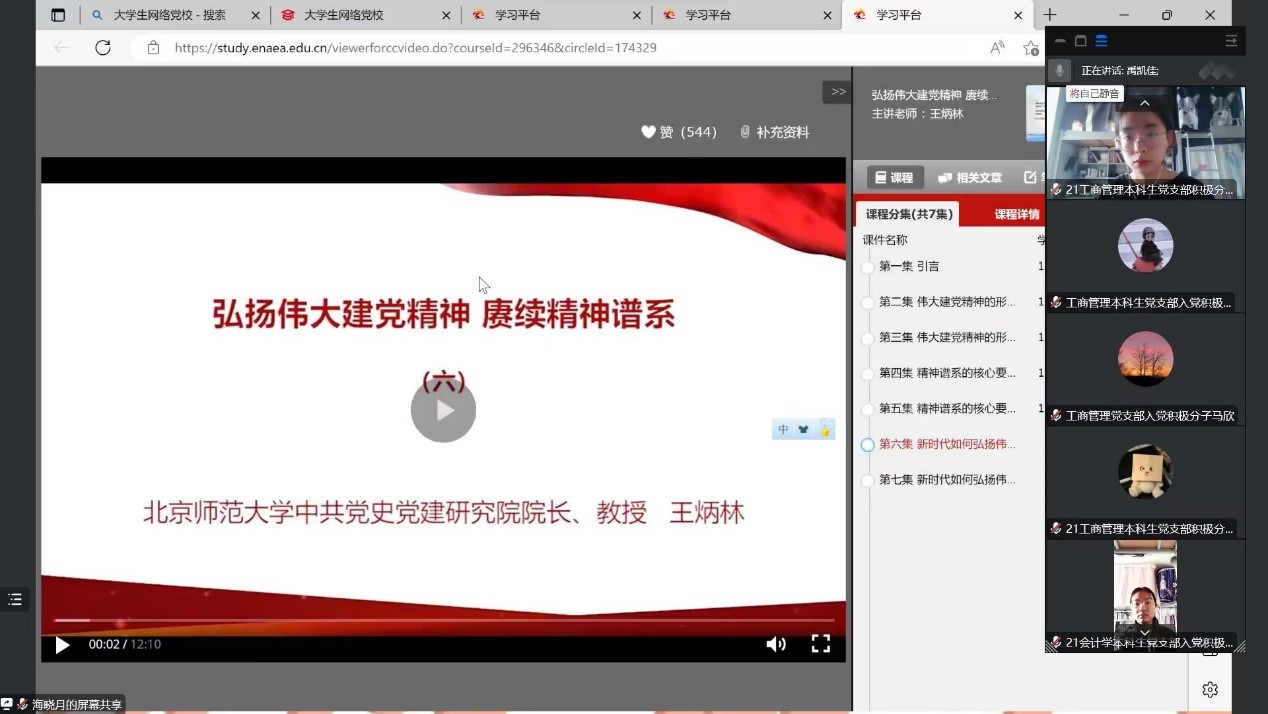Image resolution: width=1268 pixels, height=714 pixels.
Task: Select radio for 第四集 精神谱系的核心要
Action: click(868, 374)
